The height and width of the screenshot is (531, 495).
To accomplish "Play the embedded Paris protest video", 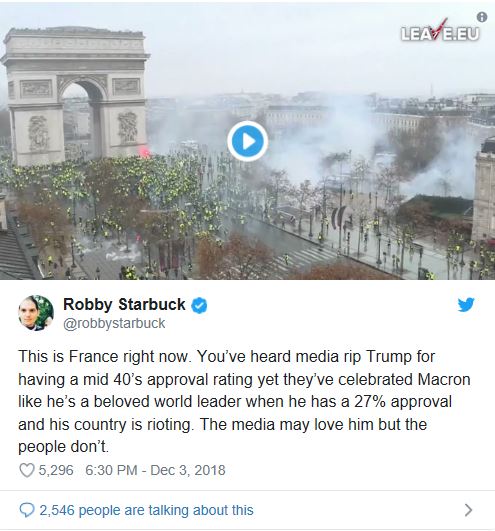I will point(248,141).
